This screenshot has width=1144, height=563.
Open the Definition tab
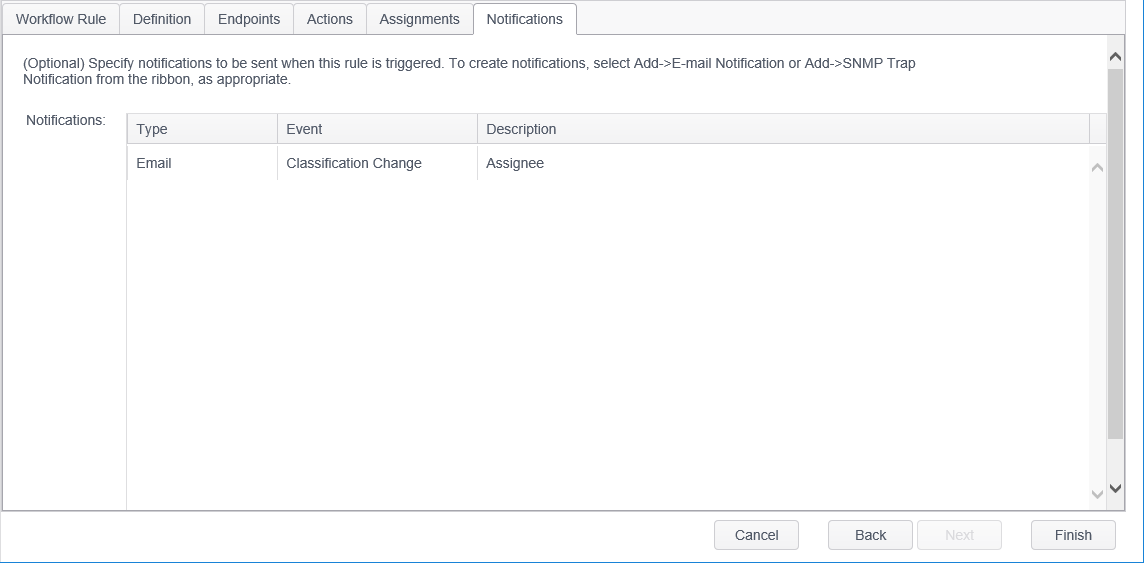click(x=162, y=19)
